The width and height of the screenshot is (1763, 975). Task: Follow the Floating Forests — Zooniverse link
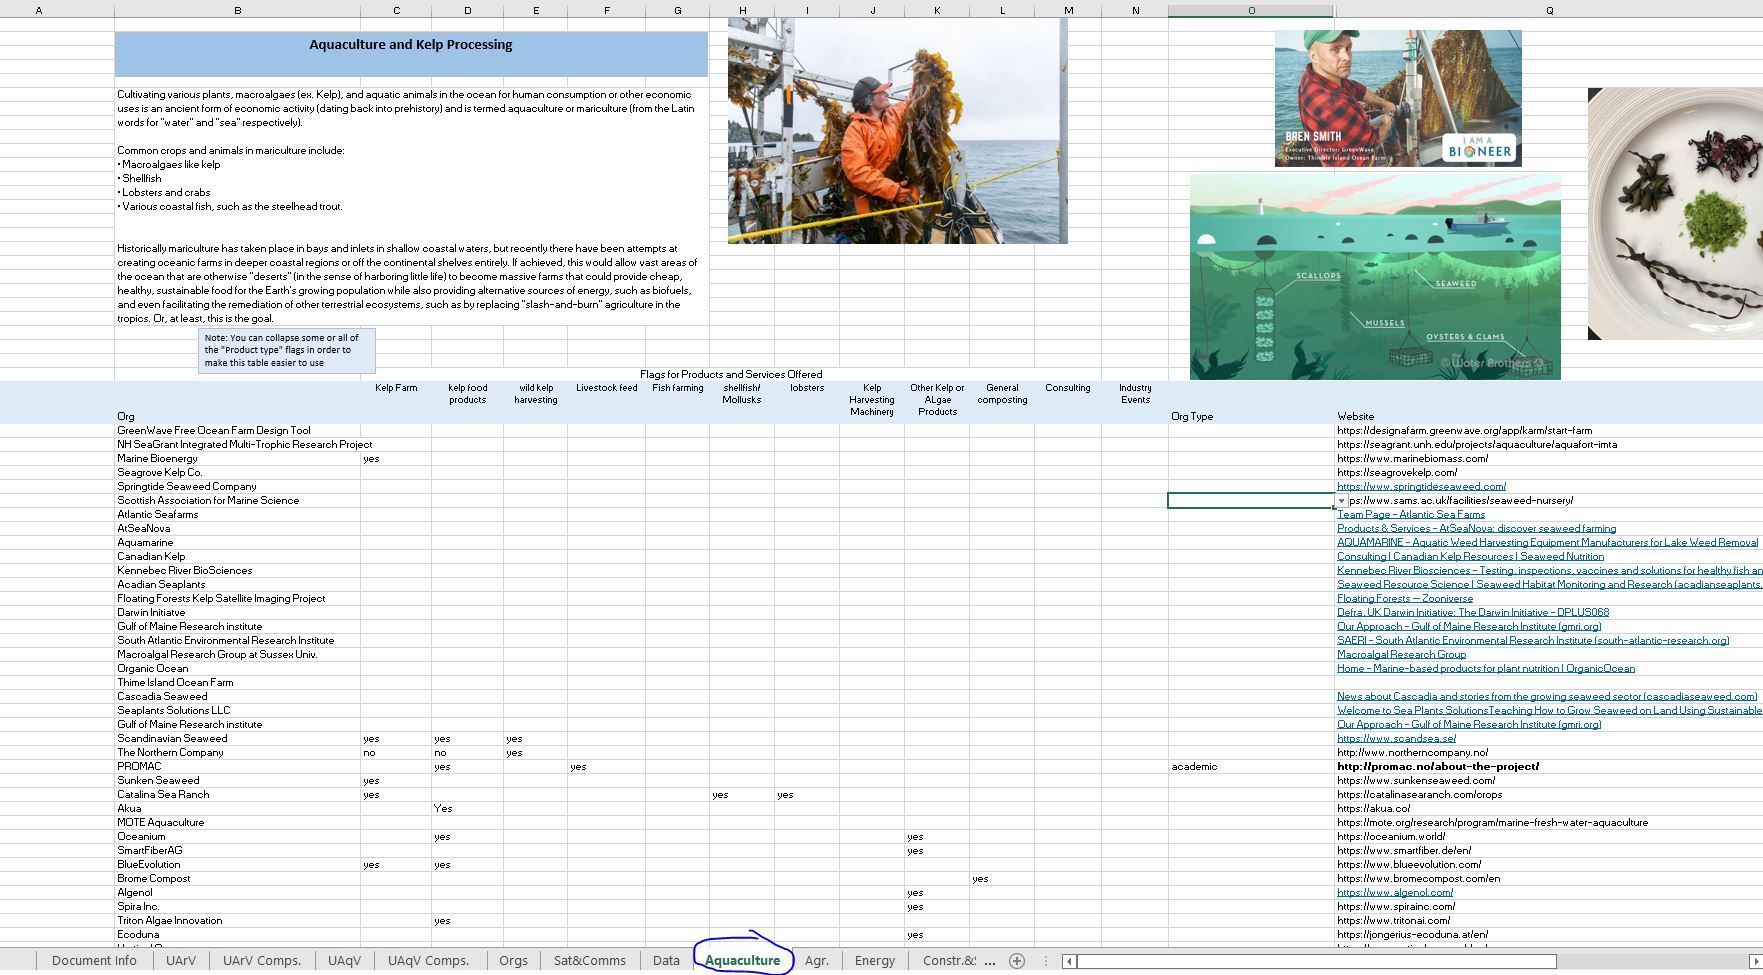click(1404, 599)
